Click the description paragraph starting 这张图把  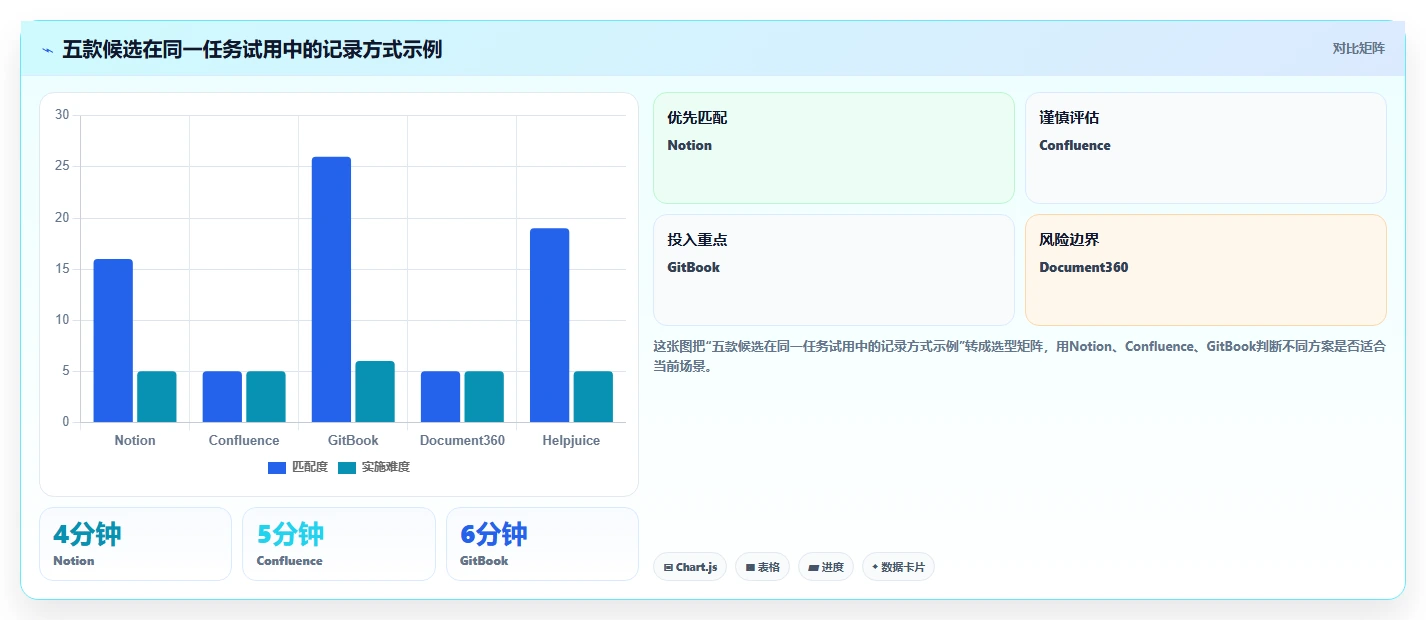(1019, 356)
